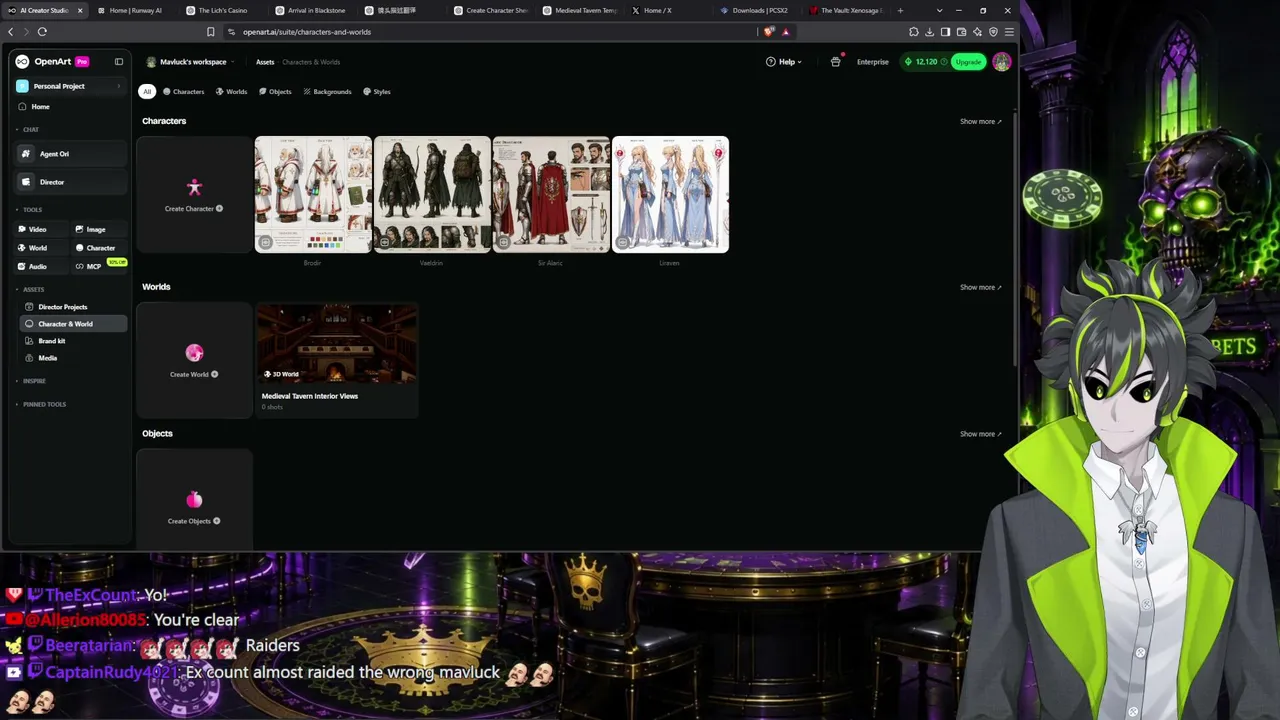Image resolution: width=1280 pixels, height=720 pixels.
Task: Bookmark this page with the bookmark icon
Action: click(x=211, y=32)
